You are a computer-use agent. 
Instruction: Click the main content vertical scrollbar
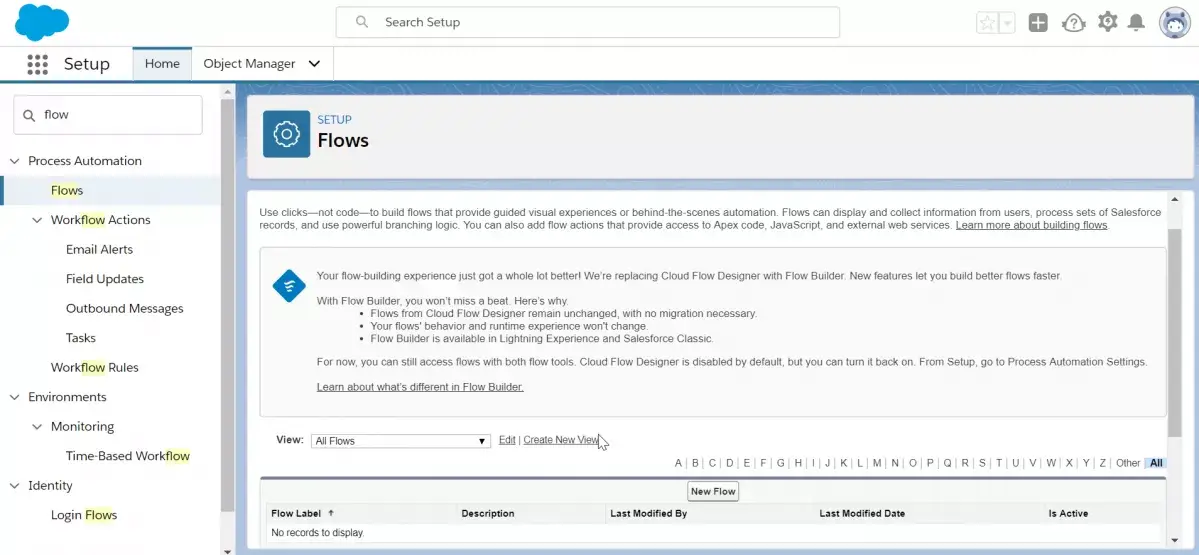click(x=1175, y=333)
